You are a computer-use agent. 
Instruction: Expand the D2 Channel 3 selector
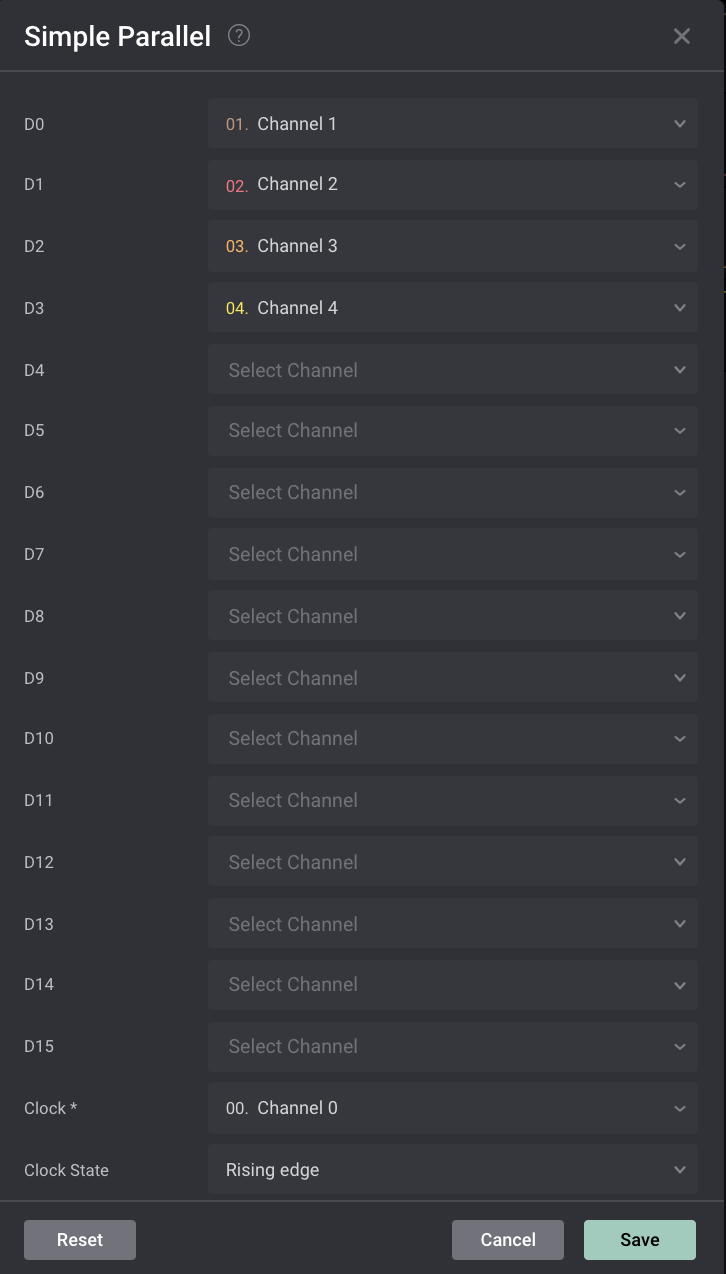pyautogui.click(x=452, y=247)
